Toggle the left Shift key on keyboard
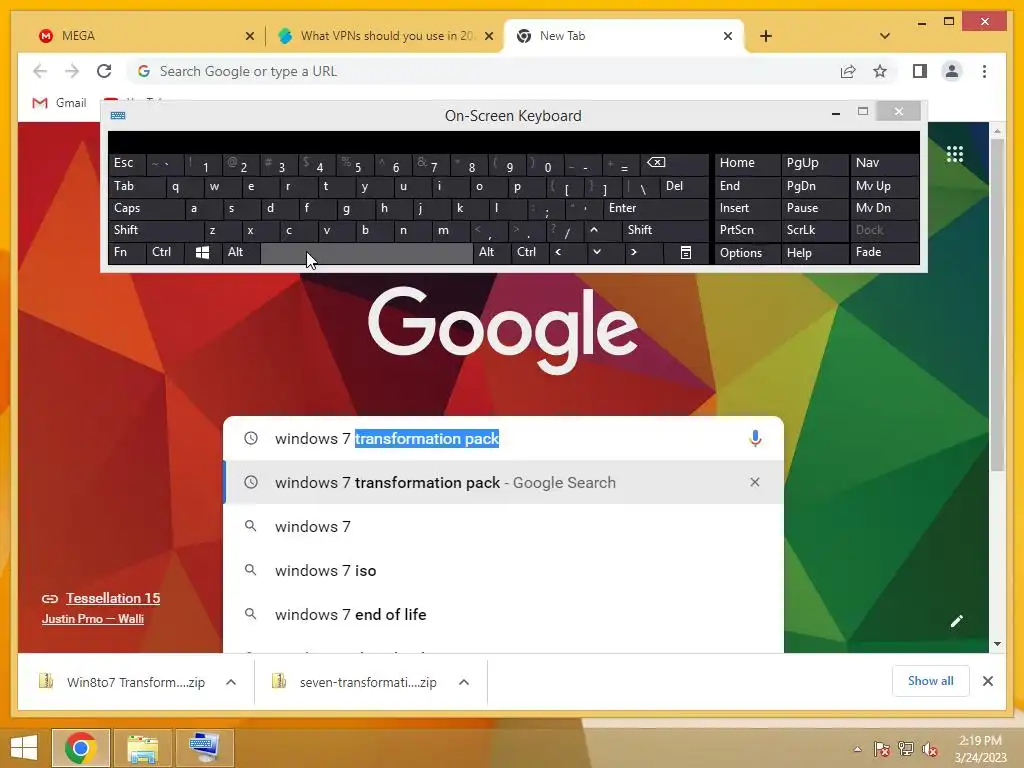The image size is (1024, 768). [x=155, y=230]
